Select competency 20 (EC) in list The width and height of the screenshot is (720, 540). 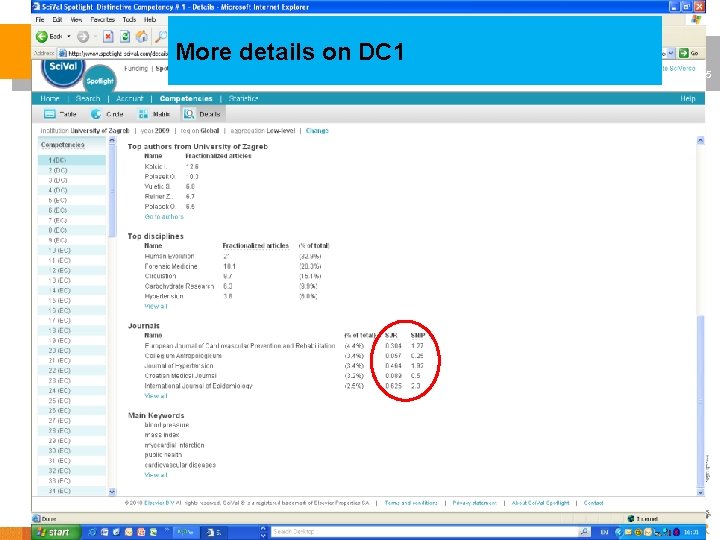click(72, 350)
